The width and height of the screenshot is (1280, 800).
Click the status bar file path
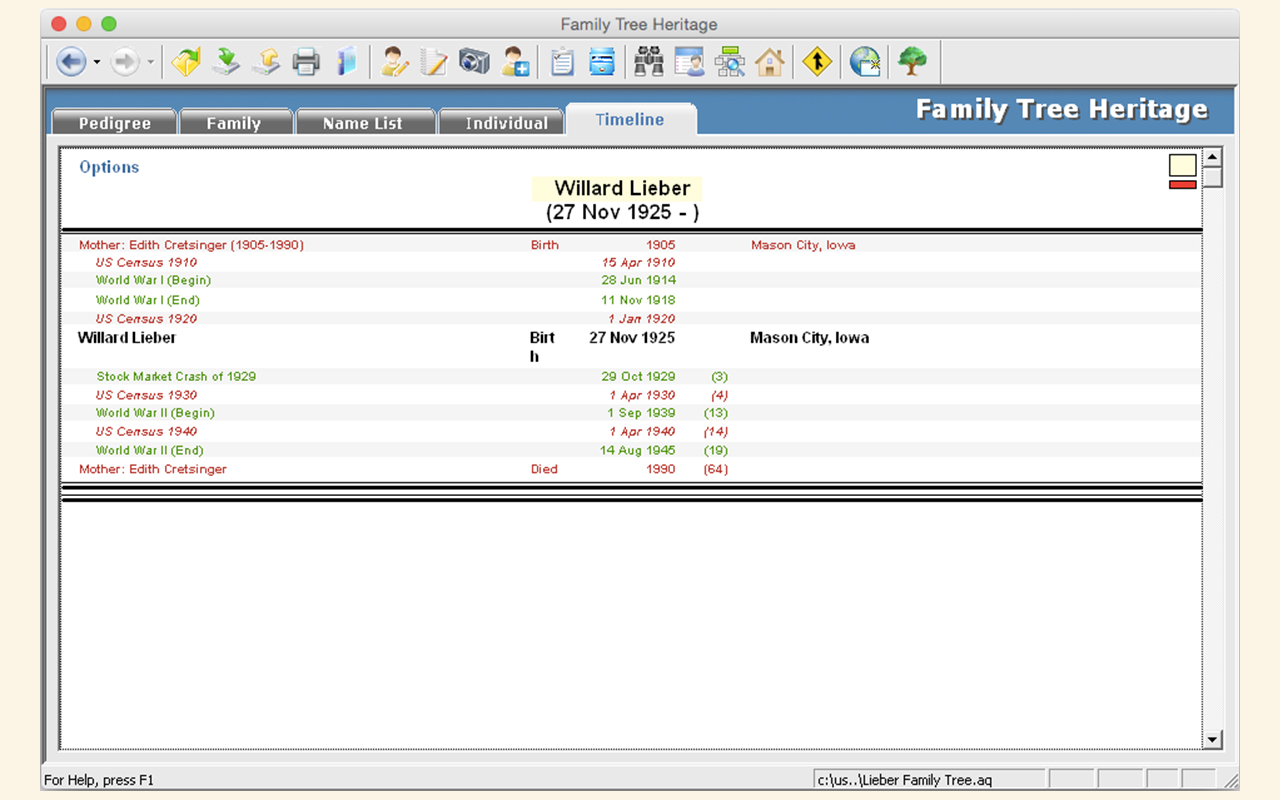click(905, 780)
